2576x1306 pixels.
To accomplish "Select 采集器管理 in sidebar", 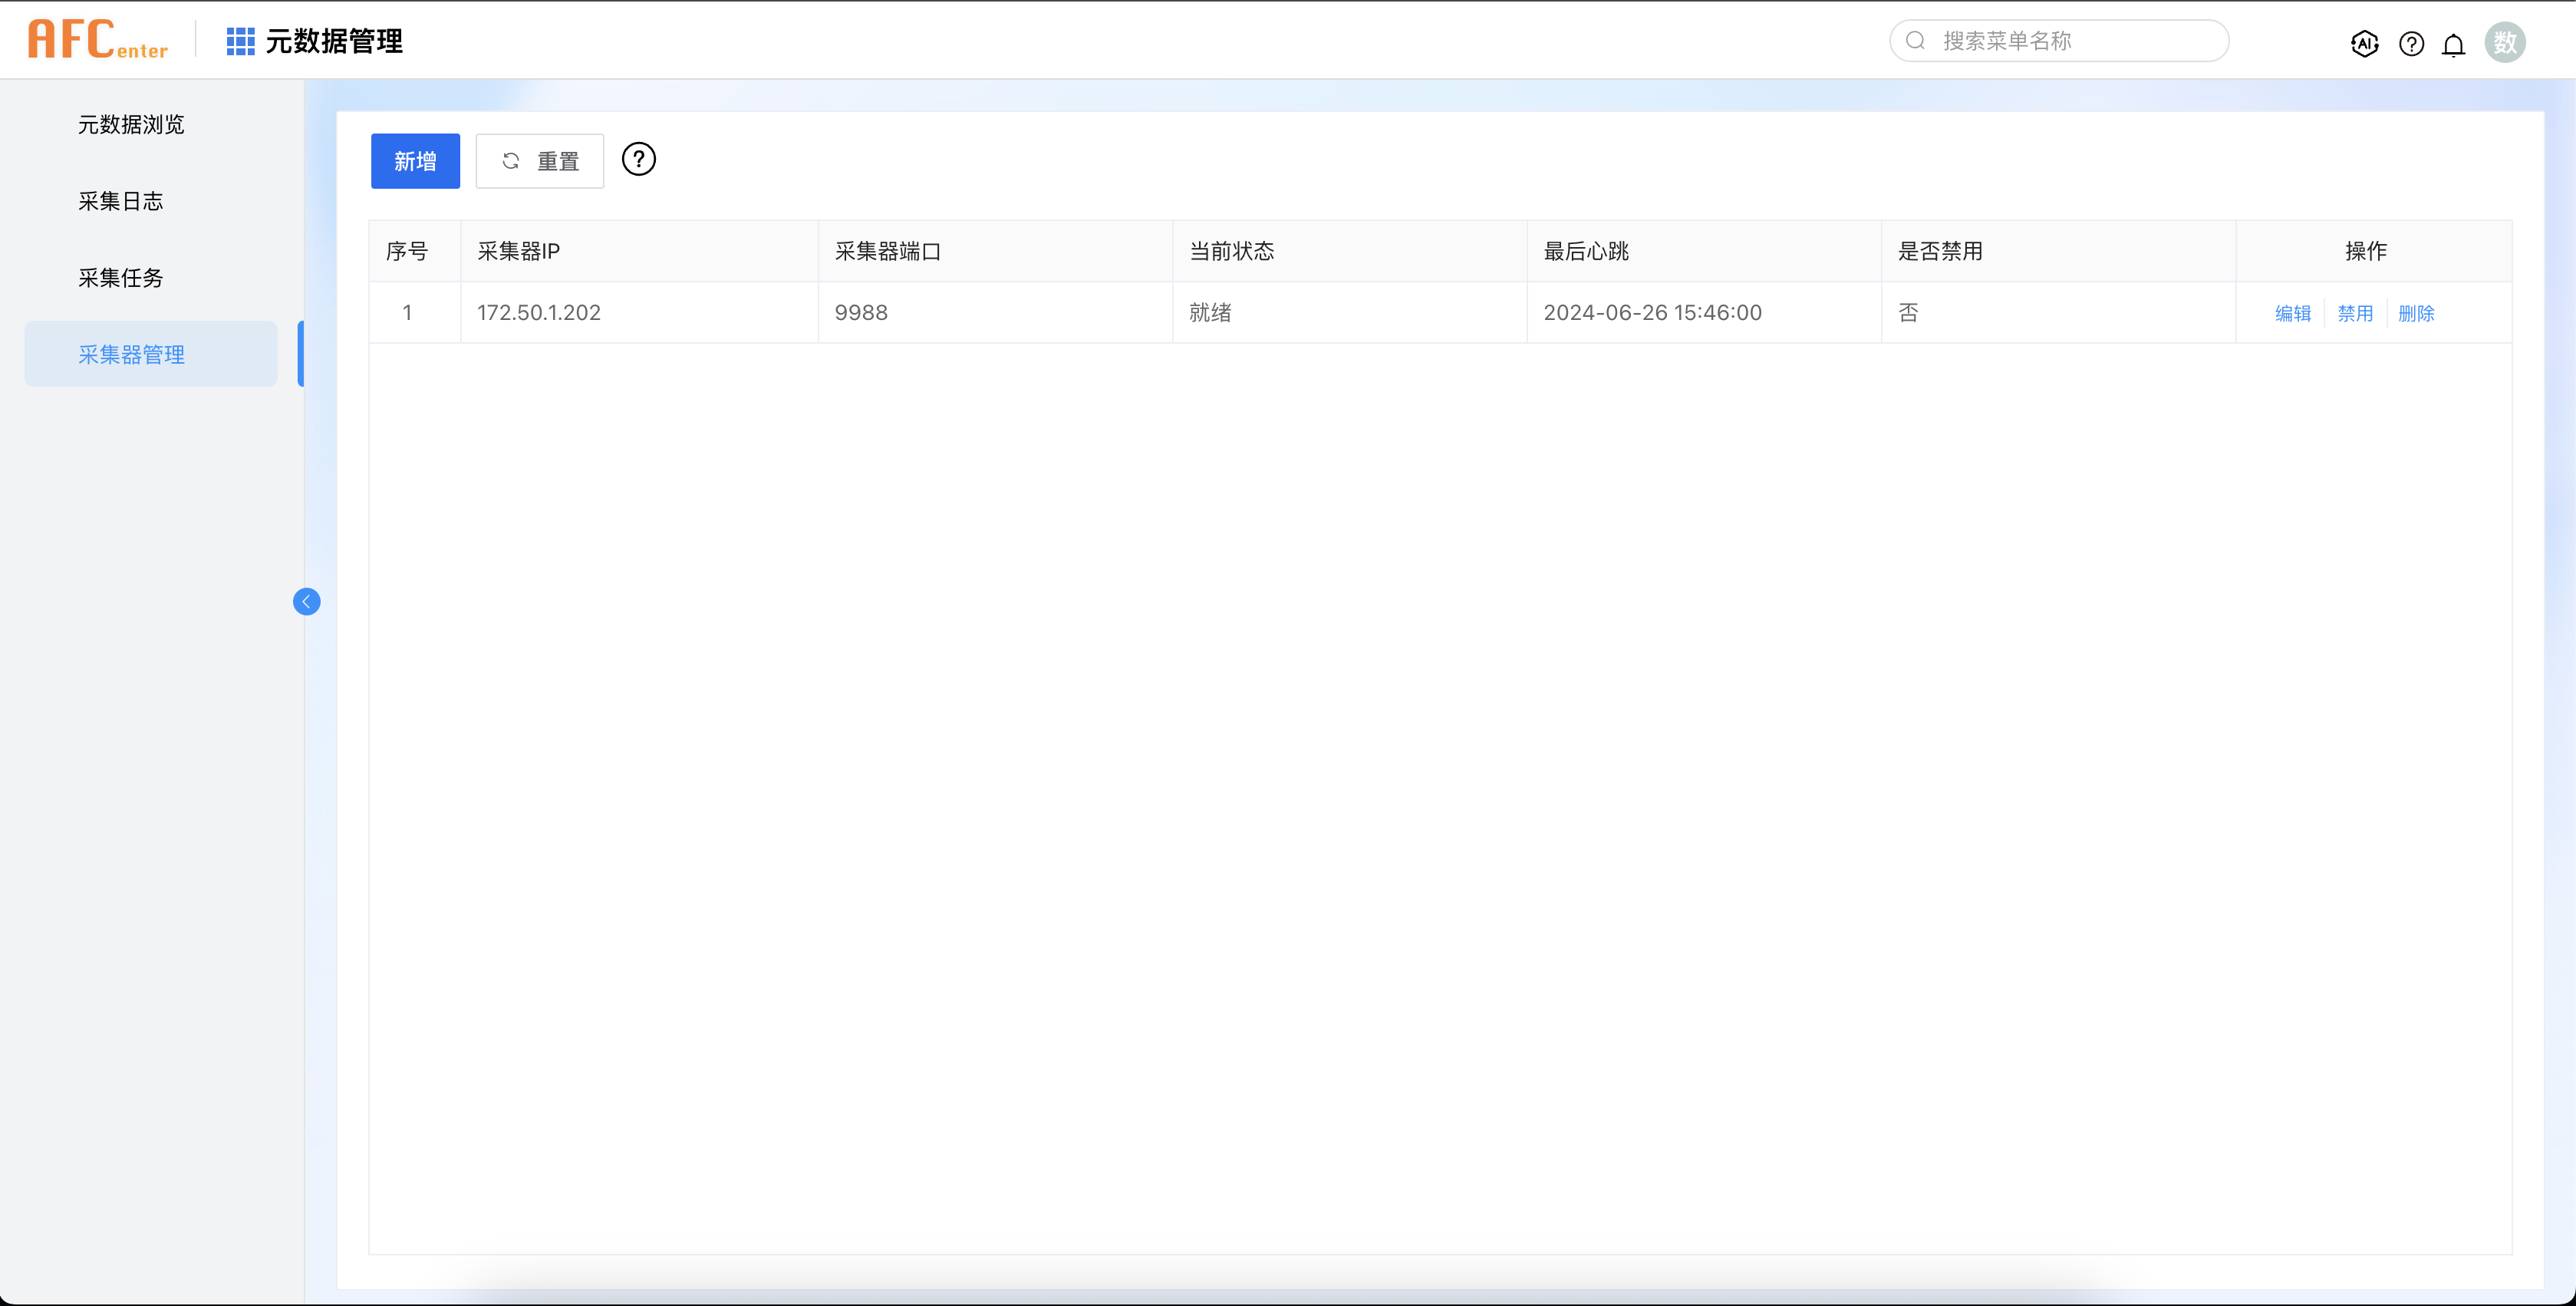I will point(131,354).
